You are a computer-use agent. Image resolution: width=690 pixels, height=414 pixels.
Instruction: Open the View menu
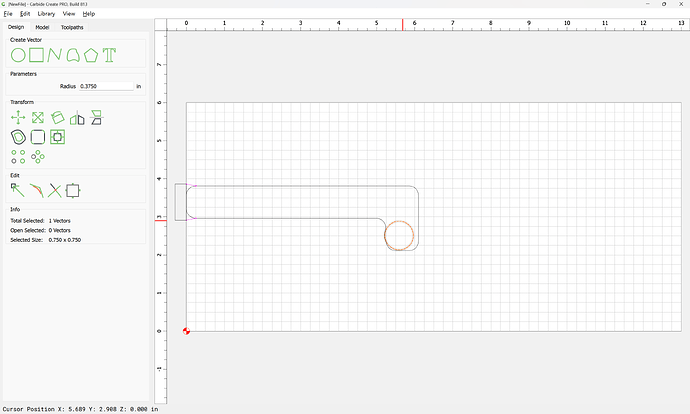(x=69, y=14)
